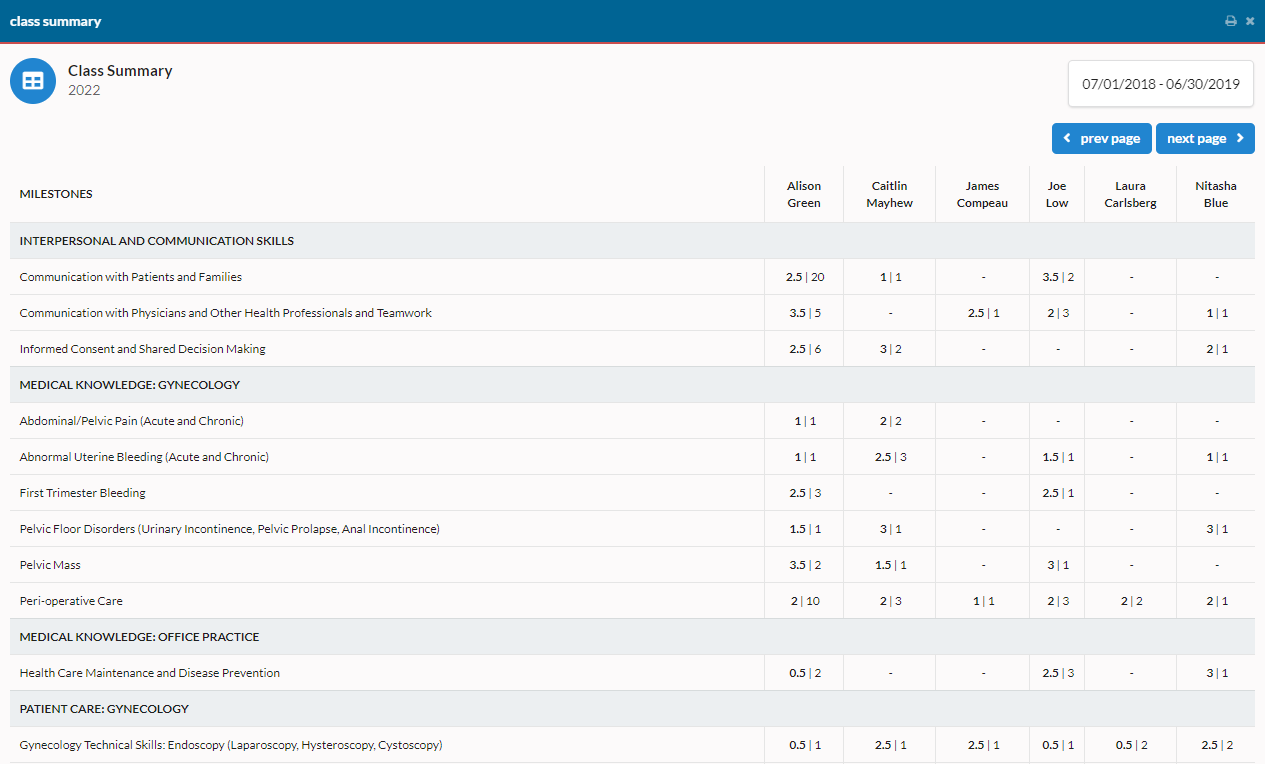This screenshot has height=764, width=1265.
Task: Open First Trimester Bleeding milestone row
Action: click(x=83, y=493)
